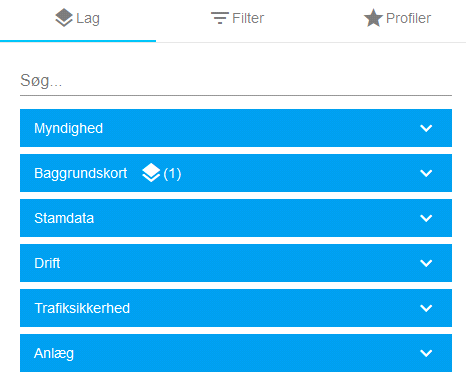Click the Anlæg group label
This screenshot has width=466, height=392.
(54, 354)
